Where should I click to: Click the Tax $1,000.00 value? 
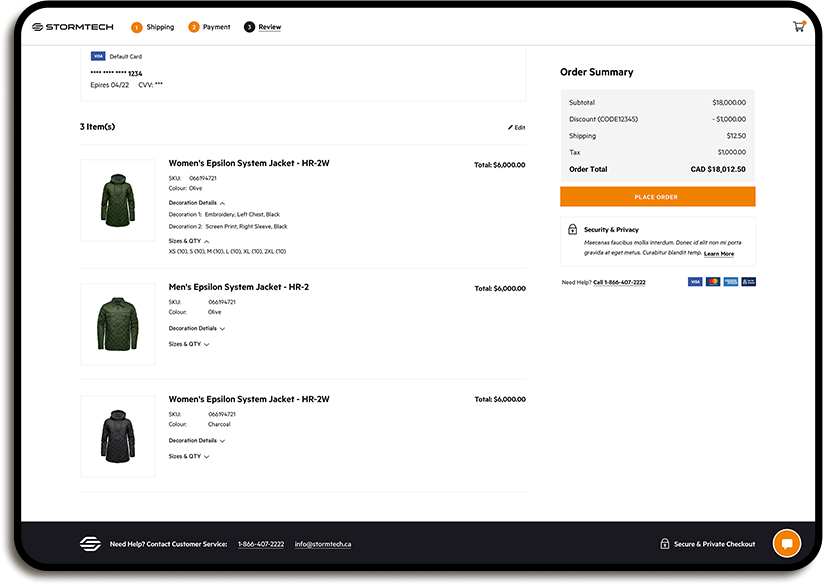(732, 152)
